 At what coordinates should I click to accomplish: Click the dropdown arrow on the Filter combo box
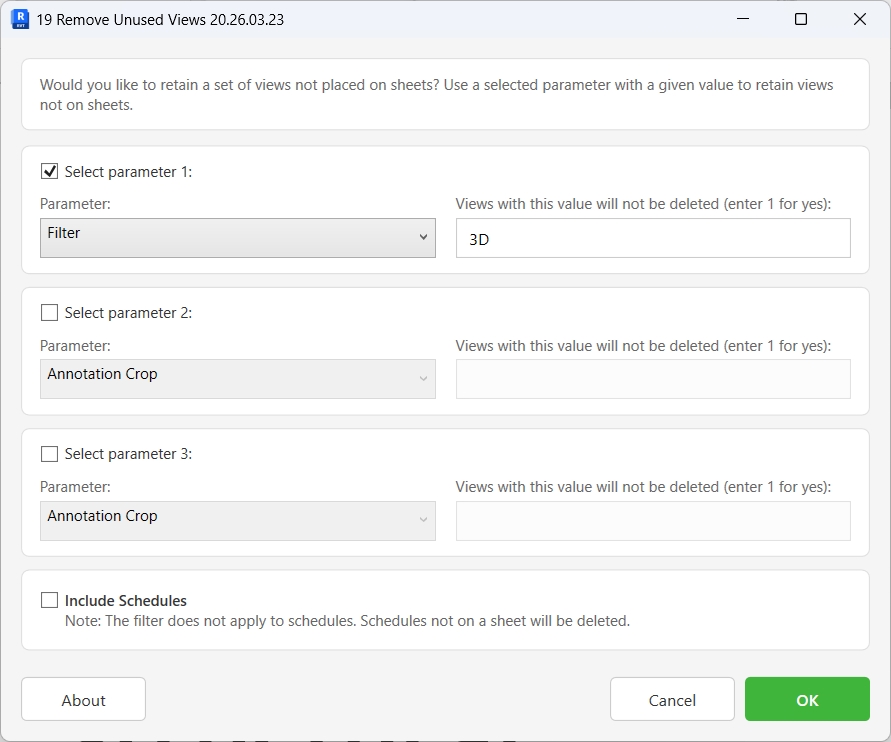pyautogui.click(x=424, y=238)
